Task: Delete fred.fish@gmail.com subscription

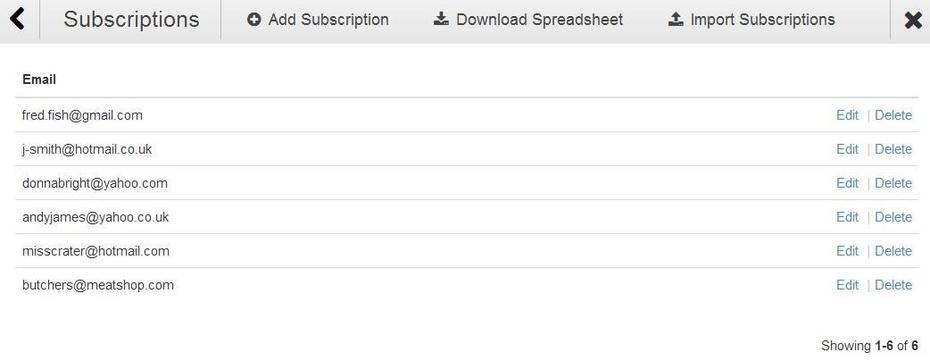Action: (x=893, y=116)
